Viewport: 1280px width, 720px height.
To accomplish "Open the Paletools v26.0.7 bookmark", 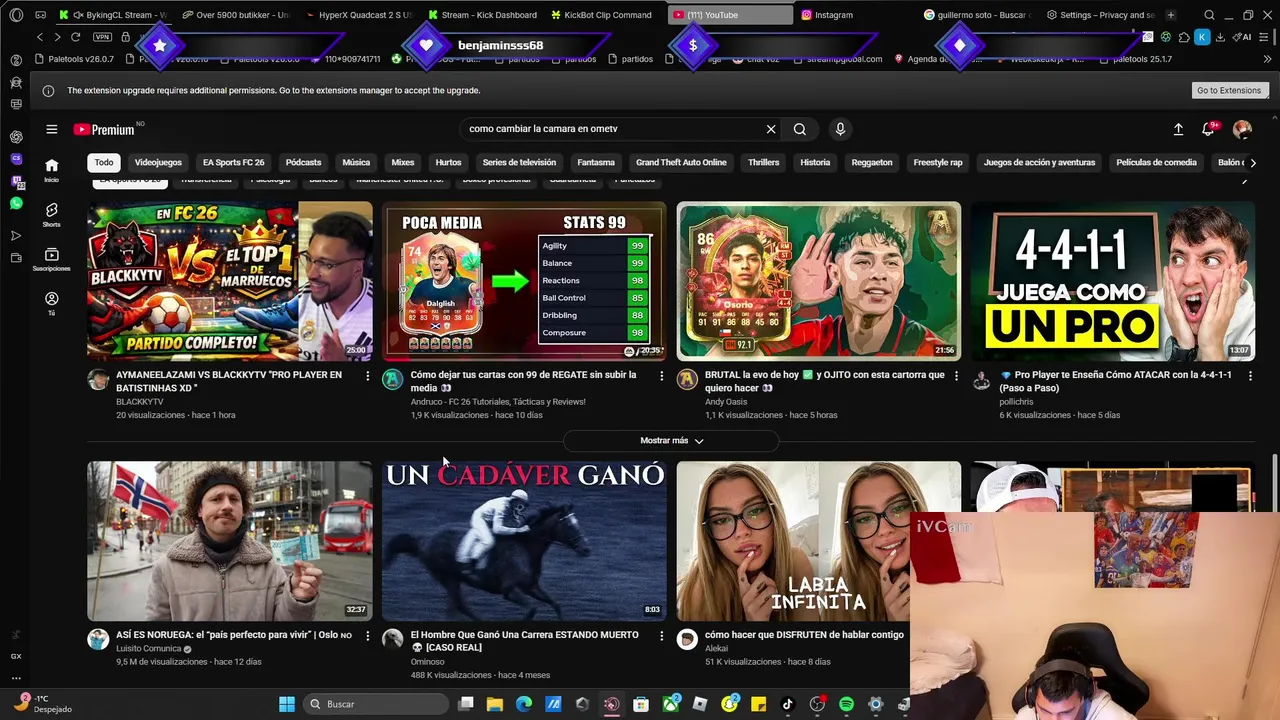I will click(75, 59).
